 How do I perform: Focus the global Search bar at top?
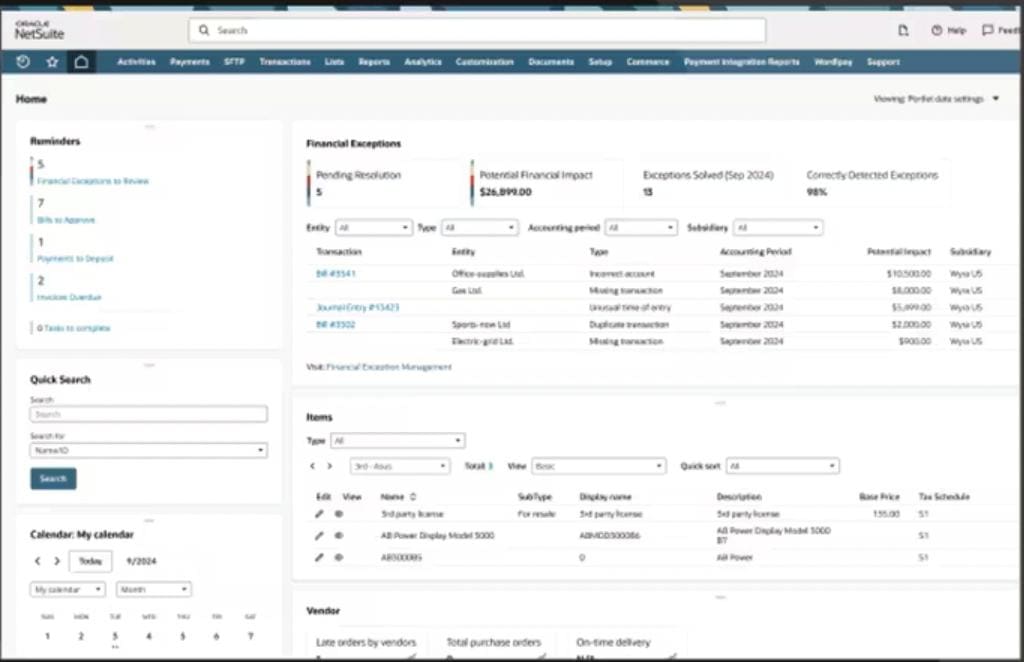click(477, 30)
